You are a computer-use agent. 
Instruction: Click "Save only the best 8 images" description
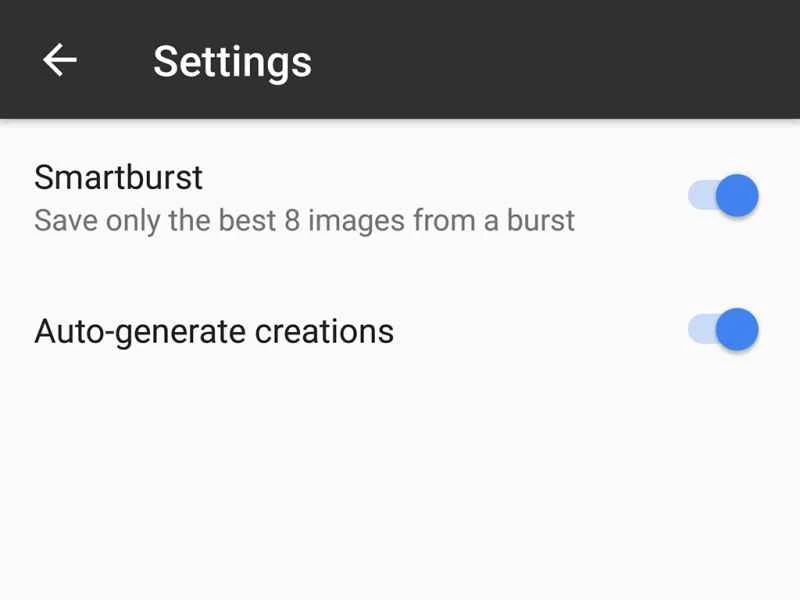[304, 220]
